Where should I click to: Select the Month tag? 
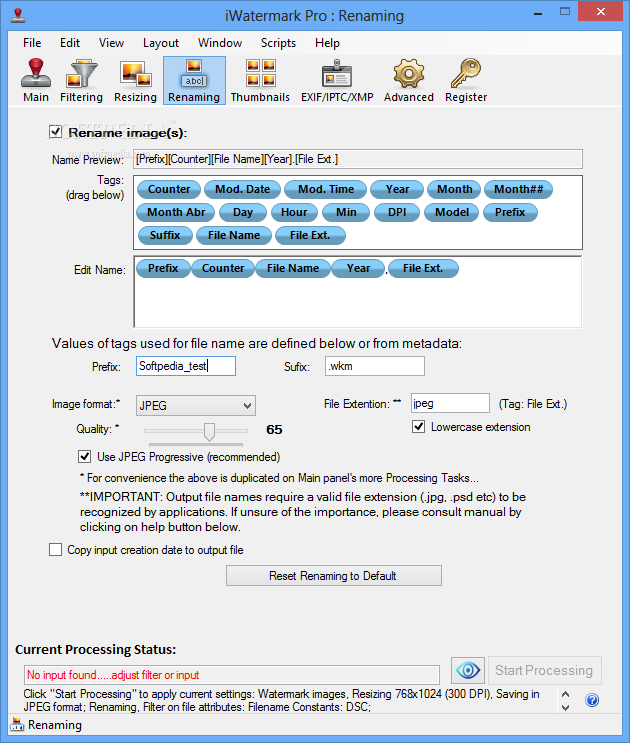click(x=454, y=190)
